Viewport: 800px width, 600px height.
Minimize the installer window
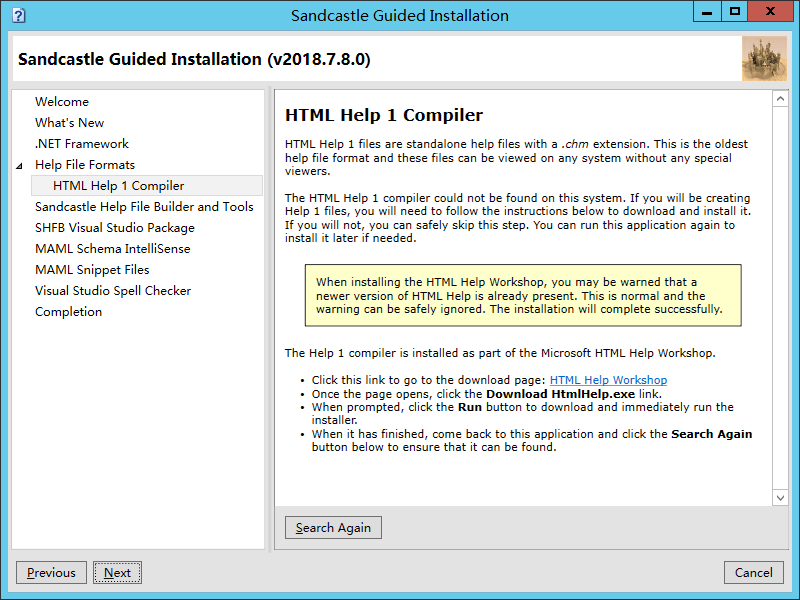point(707,12)
